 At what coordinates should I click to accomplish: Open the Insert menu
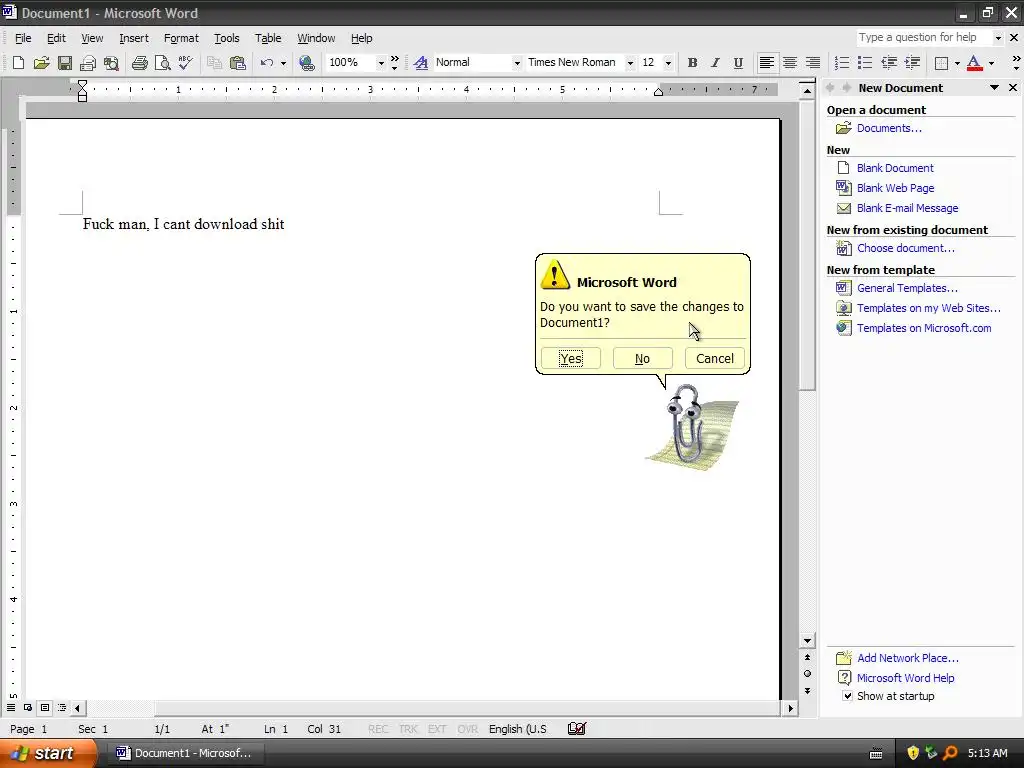click(x=134, y=38)
